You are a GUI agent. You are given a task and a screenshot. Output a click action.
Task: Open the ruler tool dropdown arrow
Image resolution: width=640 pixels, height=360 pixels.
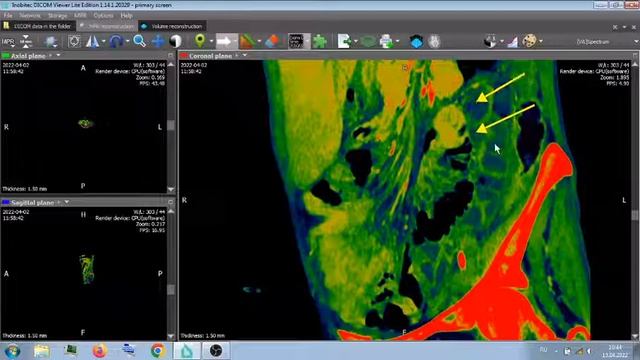pos(259,41)
